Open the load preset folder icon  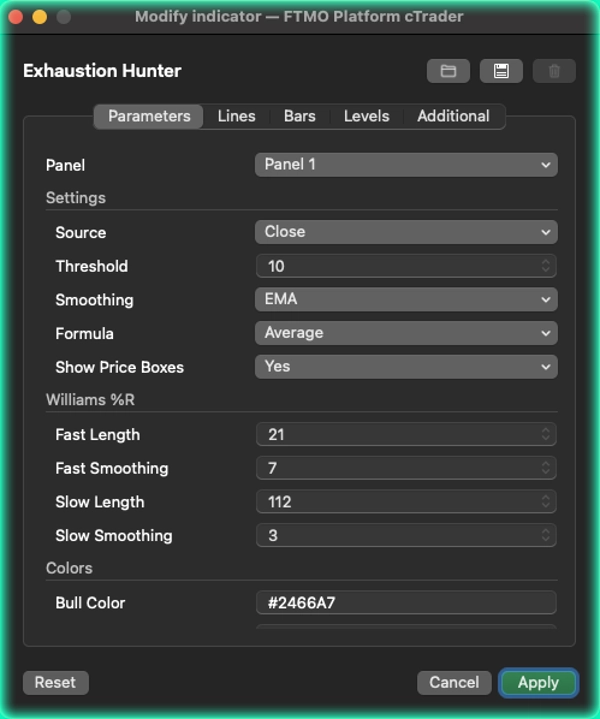tap(448, 71)
